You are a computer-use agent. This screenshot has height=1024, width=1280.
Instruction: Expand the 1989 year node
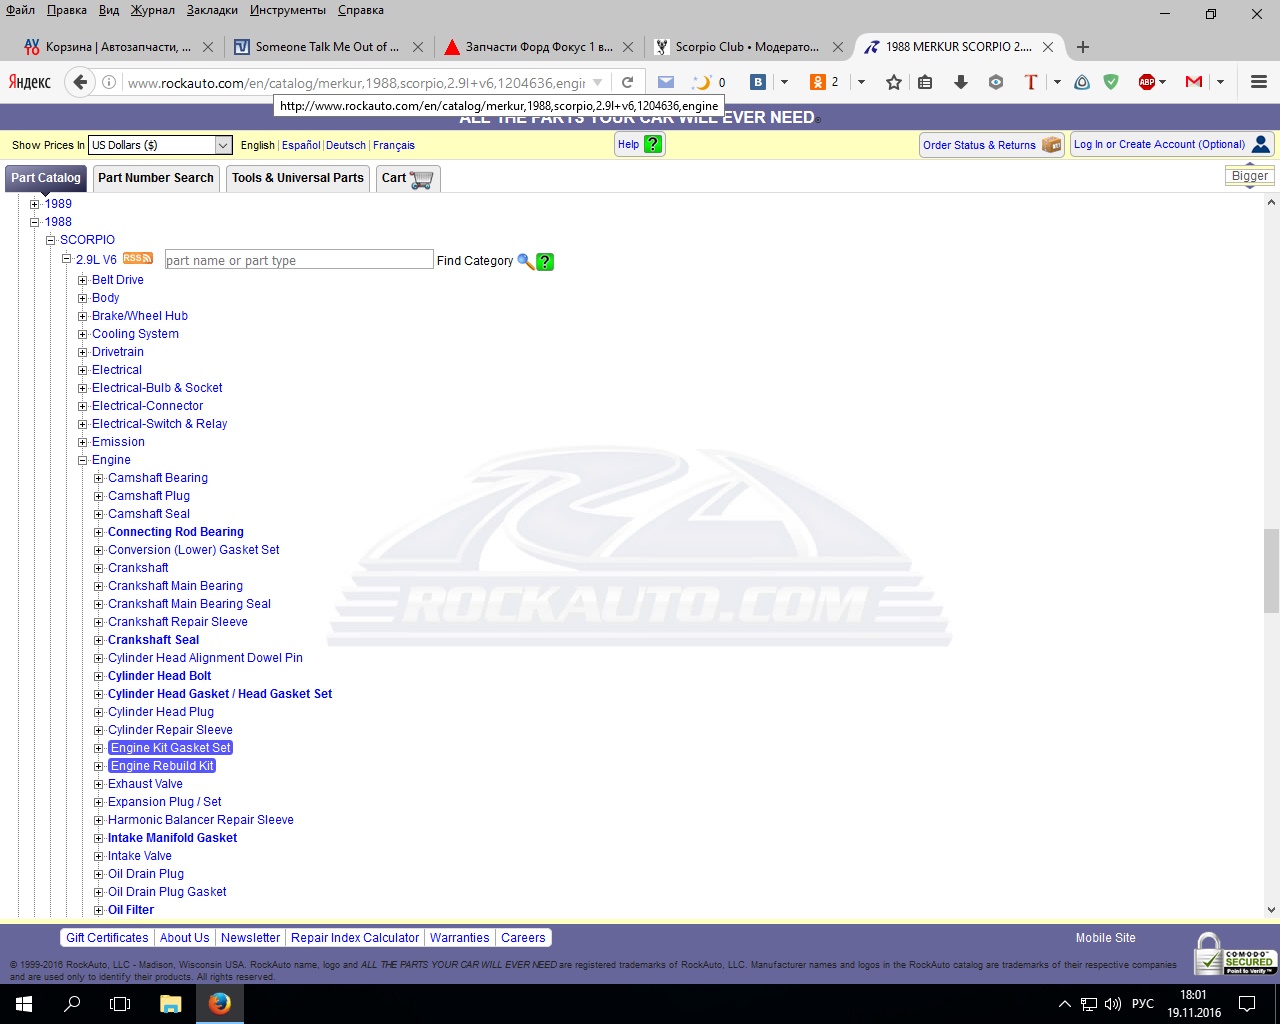[34, 204]
